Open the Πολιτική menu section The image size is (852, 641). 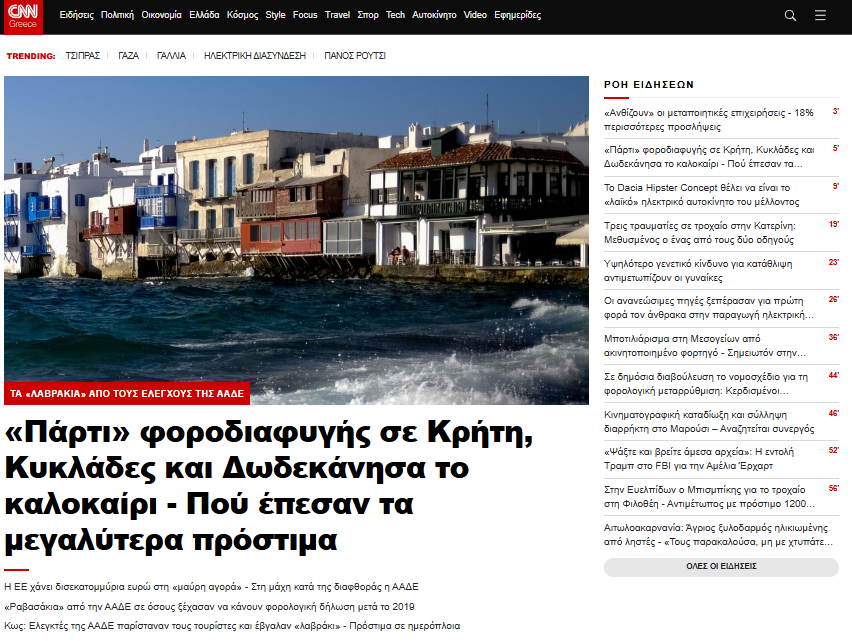pyautogui.click(x=117, y=15)
